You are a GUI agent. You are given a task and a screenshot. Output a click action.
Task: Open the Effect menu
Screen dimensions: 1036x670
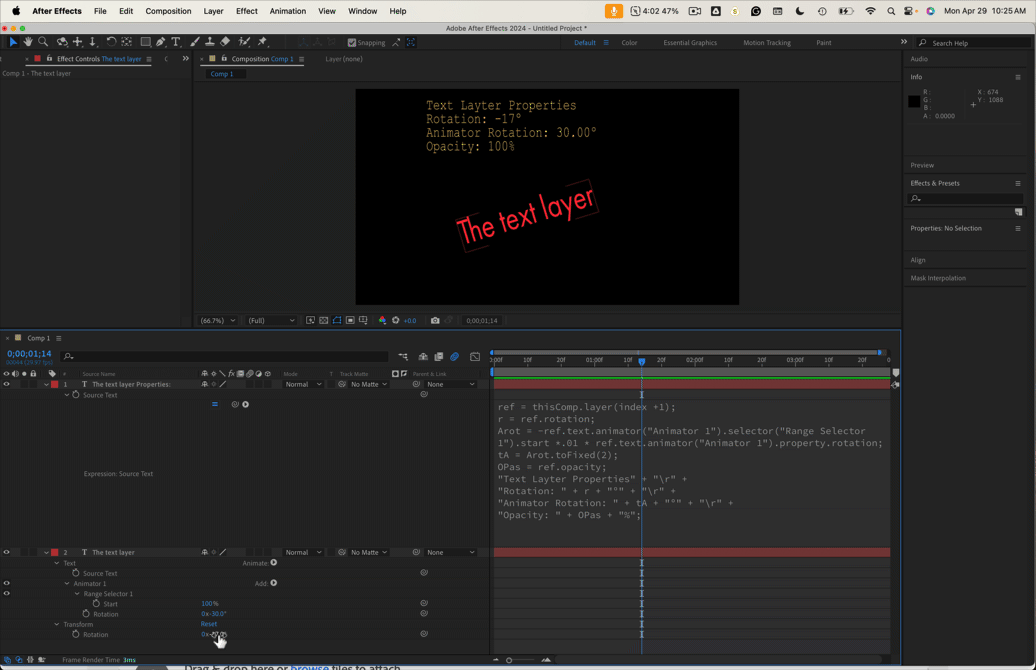(246, 11)
